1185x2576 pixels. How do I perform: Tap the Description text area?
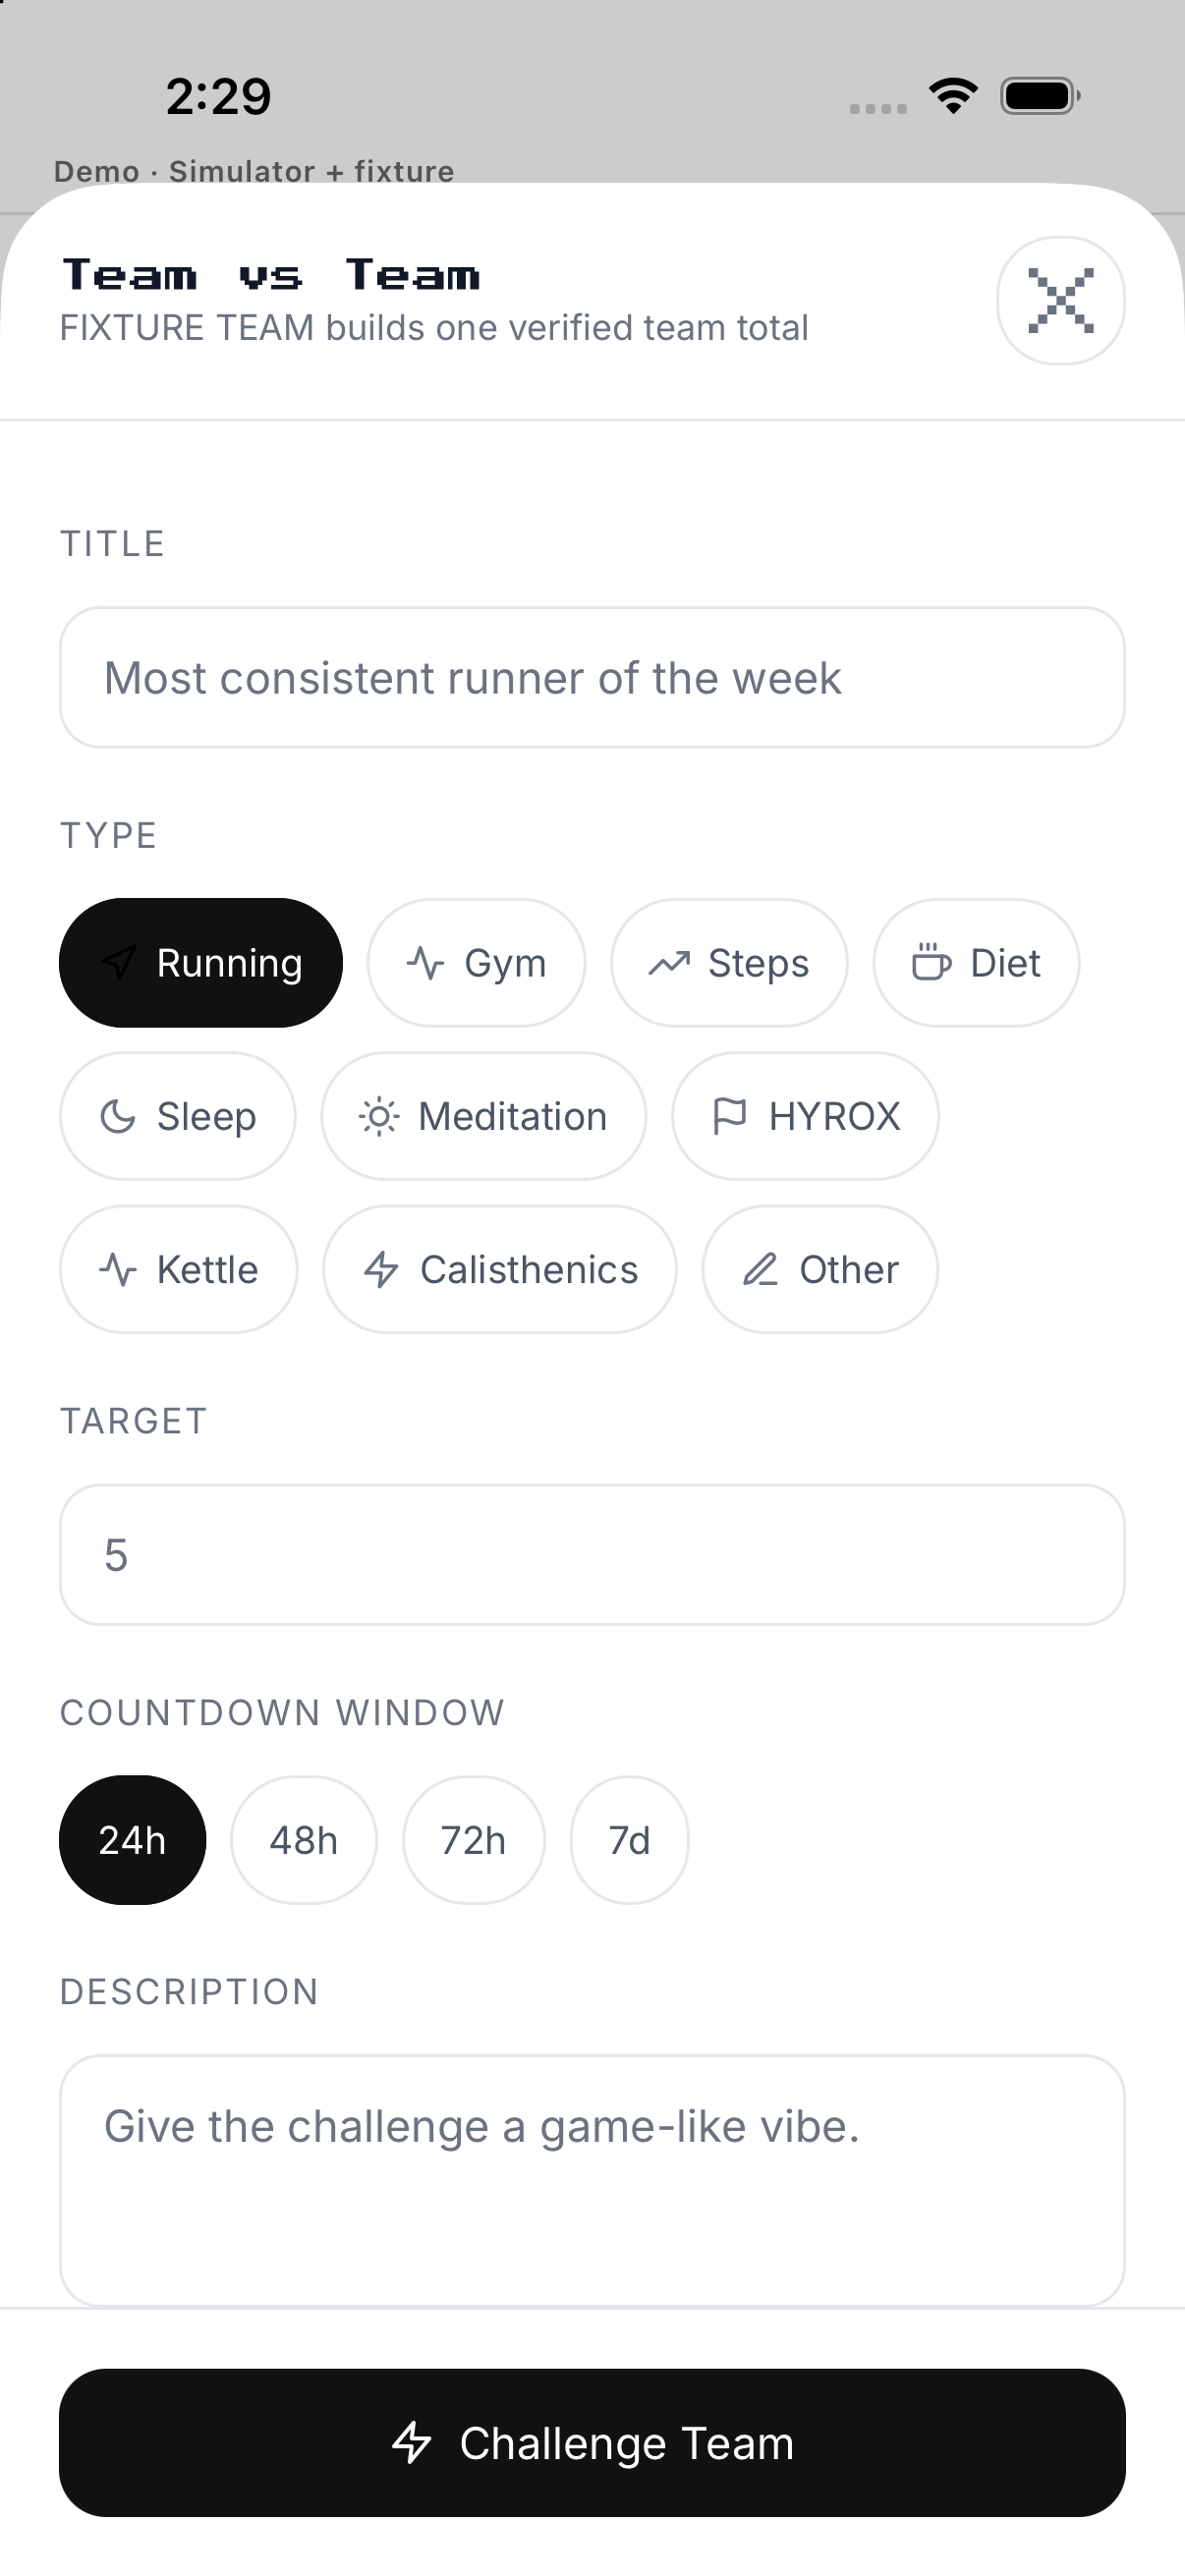click(x=592, y=2180)
